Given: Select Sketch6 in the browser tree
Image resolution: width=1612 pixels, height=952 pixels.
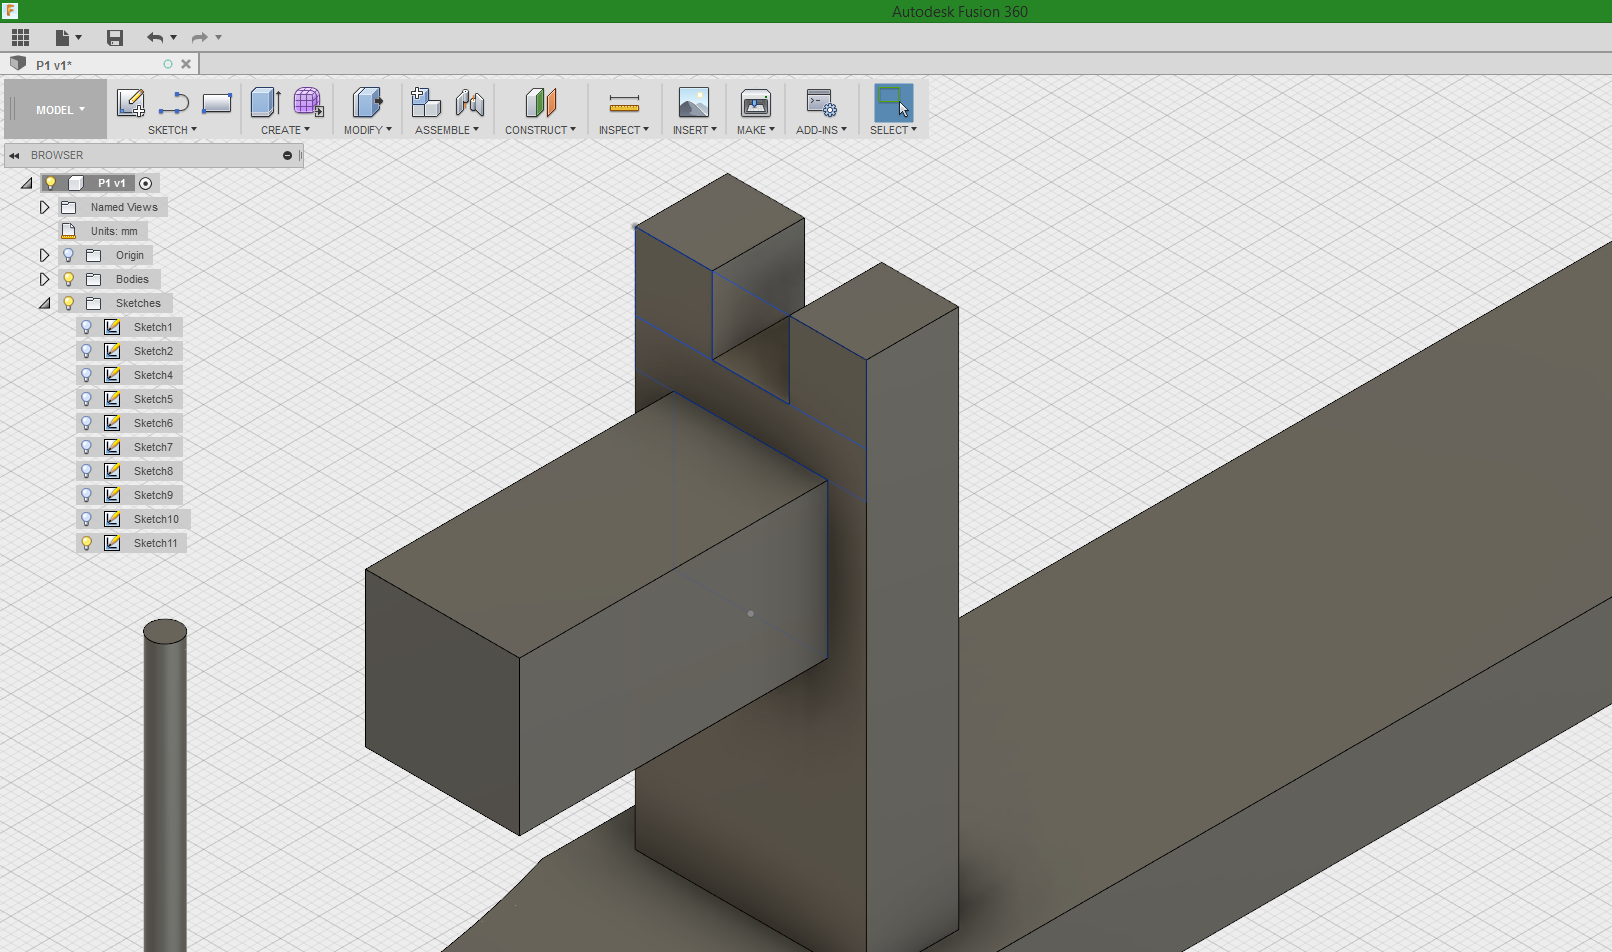Looking at the screenshot, I should point(153,423).
